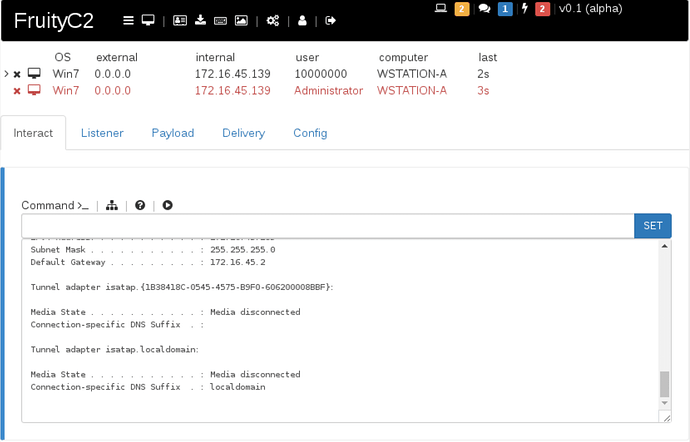The width and height of the screenshot is (690, 442).
Task: Open the hamburger menu icon
Action: tap(128, 21)
